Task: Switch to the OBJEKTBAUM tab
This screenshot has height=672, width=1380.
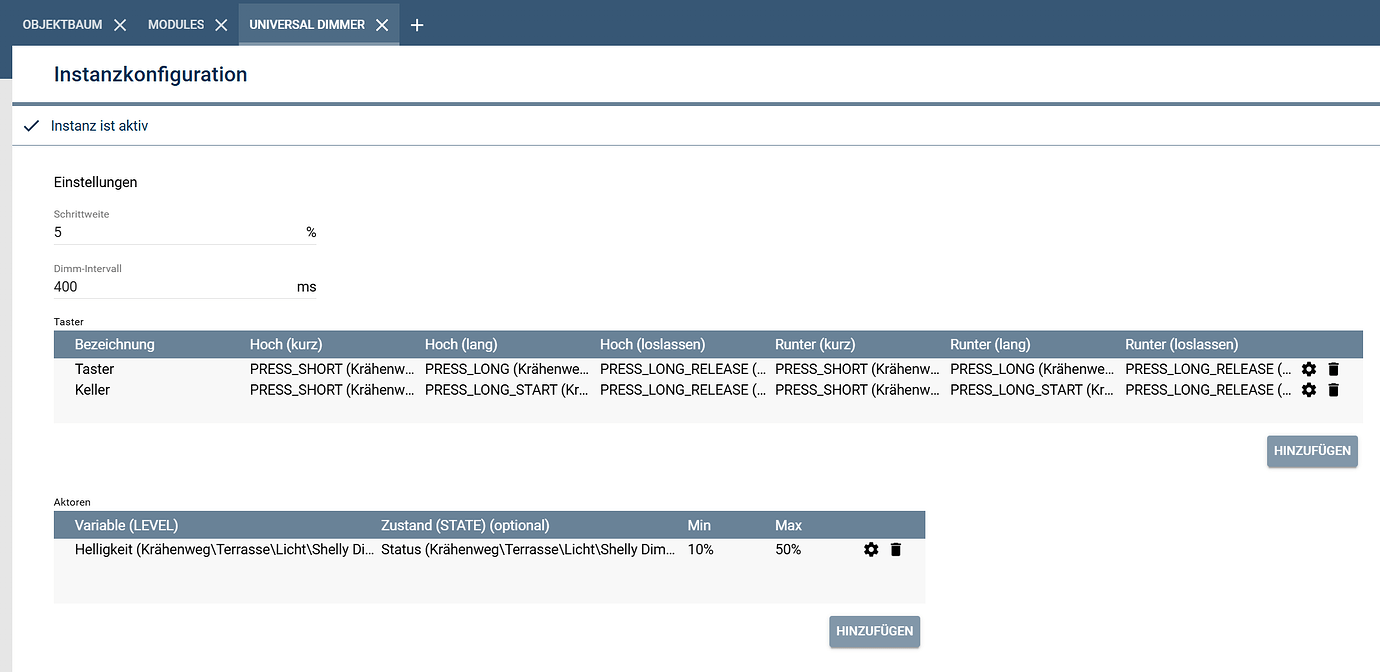Action: coord(62,24)
